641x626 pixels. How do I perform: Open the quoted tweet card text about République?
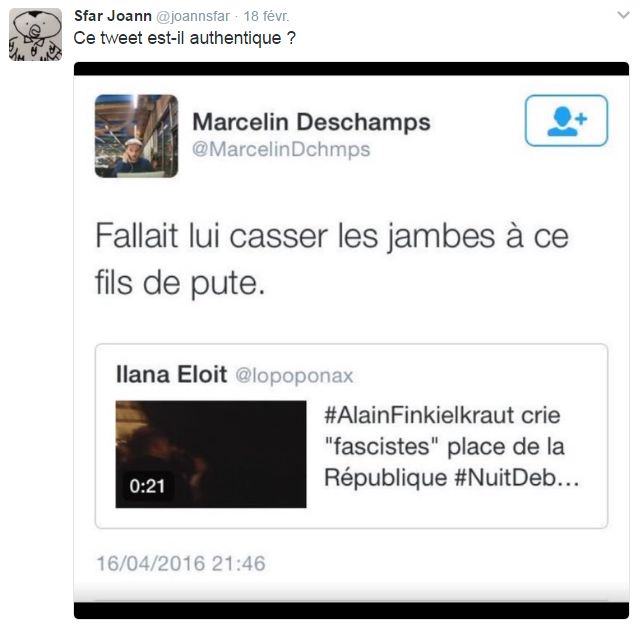(452, 446)
